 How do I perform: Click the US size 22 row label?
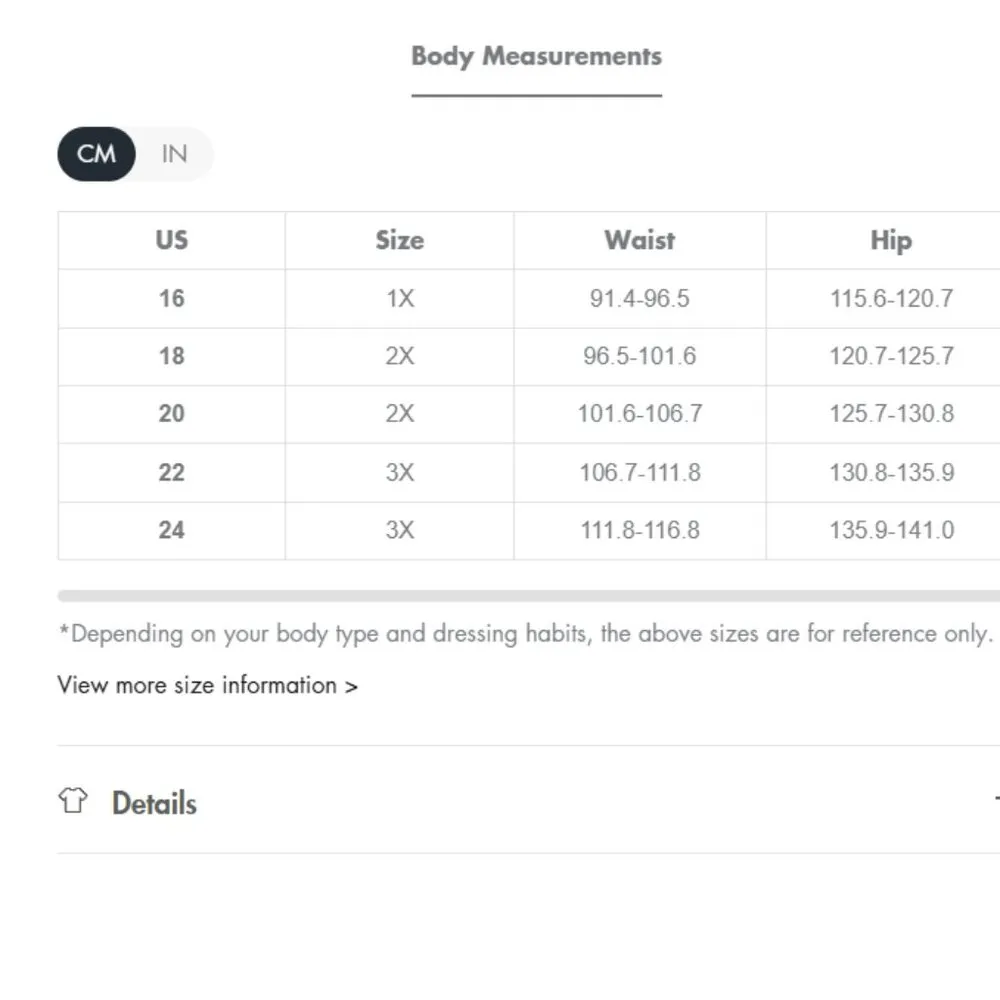point(171,472)
